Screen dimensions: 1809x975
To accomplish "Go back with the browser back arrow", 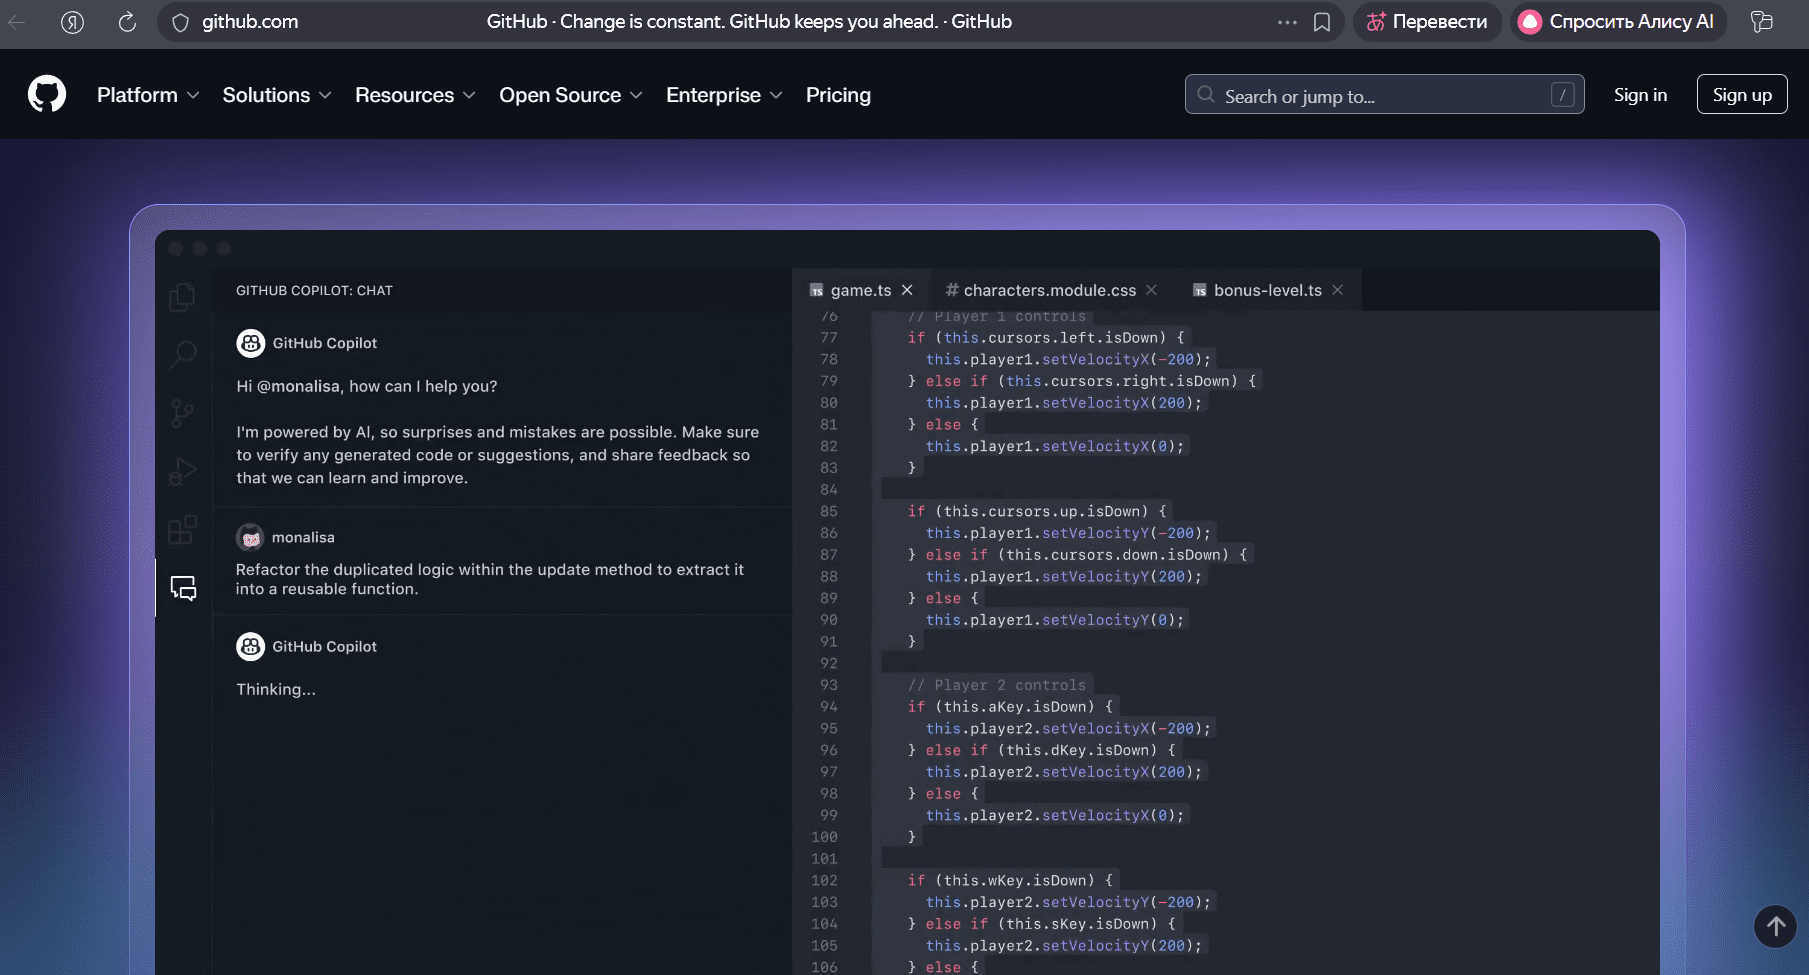I will point(17,22).
